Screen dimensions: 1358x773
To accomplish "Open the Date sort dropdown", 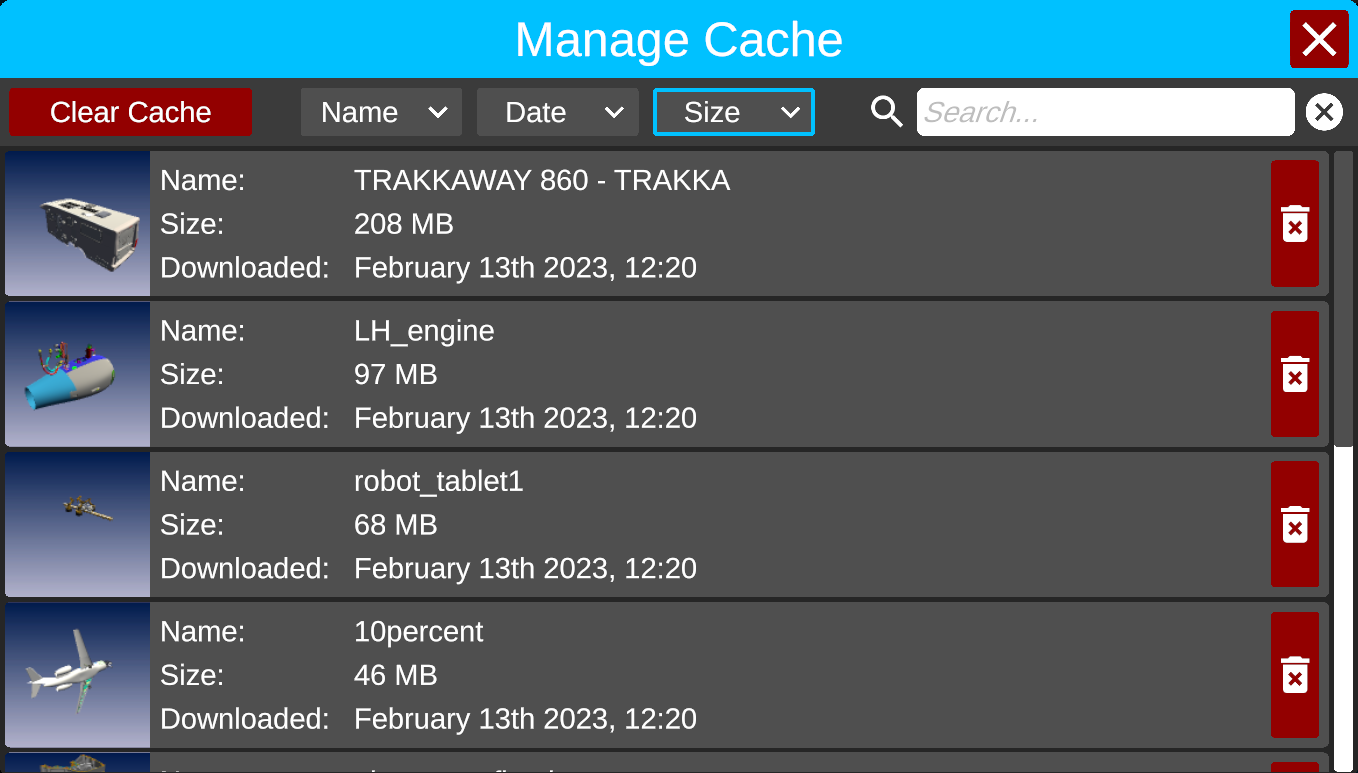I will (557, 112).
